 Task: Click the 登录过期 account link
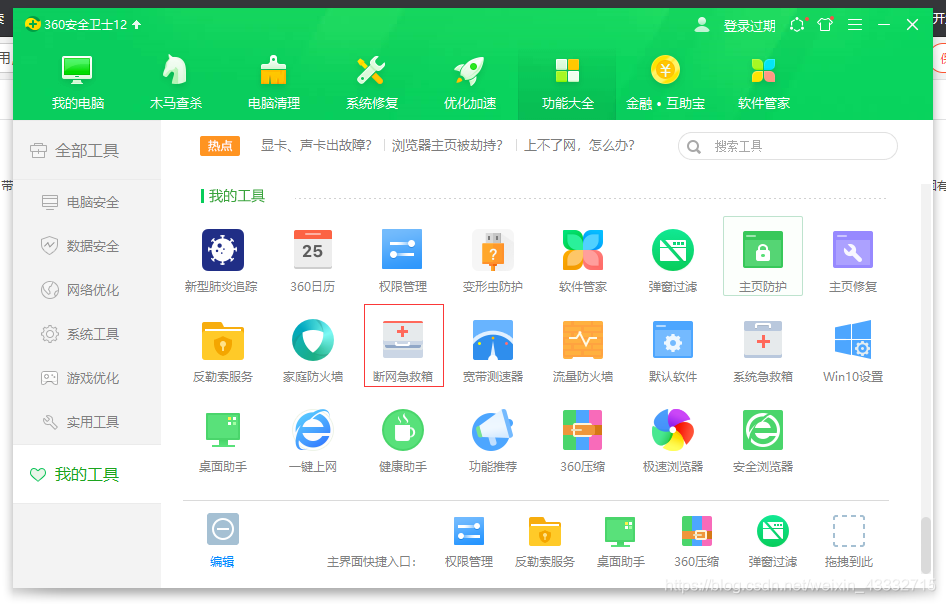(749, 25)
